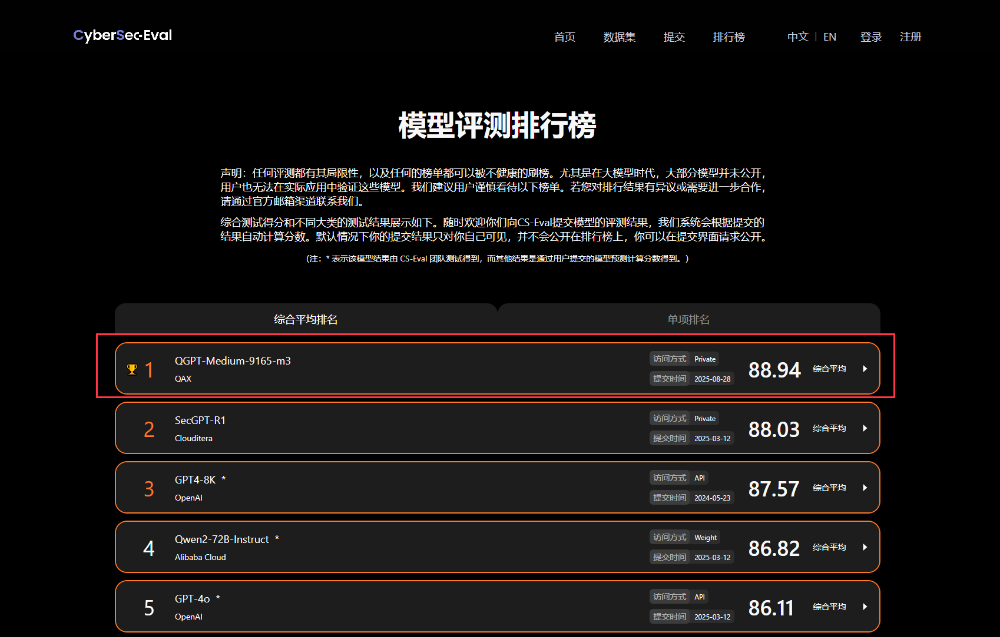Expand the Qwen2-72B-Instruct row arrow
Screen dimensions: 1000x637
pos(865,547)
